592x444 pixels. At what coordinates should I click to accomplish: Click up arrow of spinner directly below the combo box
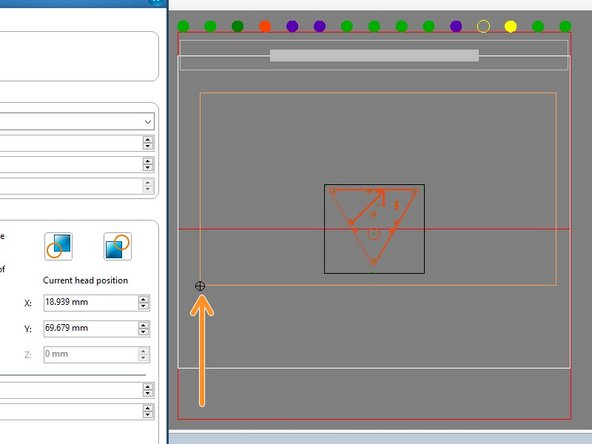[x=148, y=140]
